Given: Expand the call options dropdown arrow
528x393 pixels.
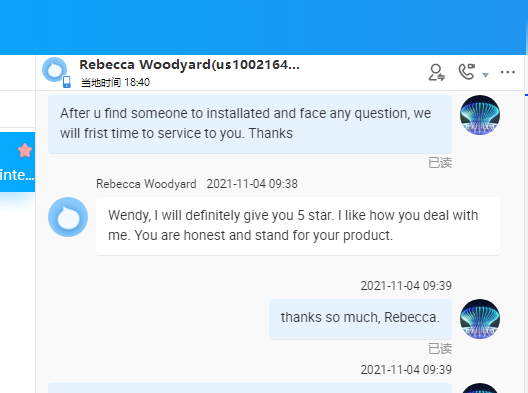Looking at the screenshot, I should click(x=485, y=75).
